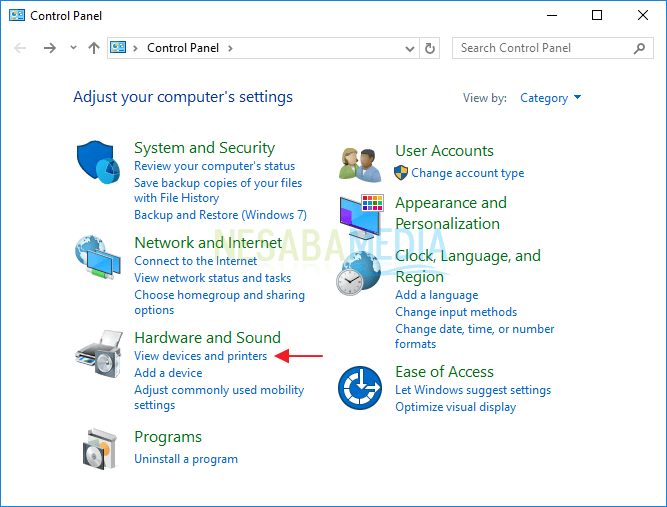Click Change input methods link
Screen dimensions: 667x507
456,312
